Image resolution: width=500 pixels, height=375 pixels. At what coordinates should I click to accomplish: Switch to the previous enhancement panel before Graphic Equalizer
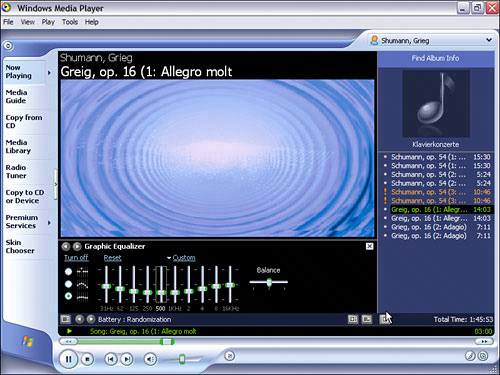pos(66,246)
